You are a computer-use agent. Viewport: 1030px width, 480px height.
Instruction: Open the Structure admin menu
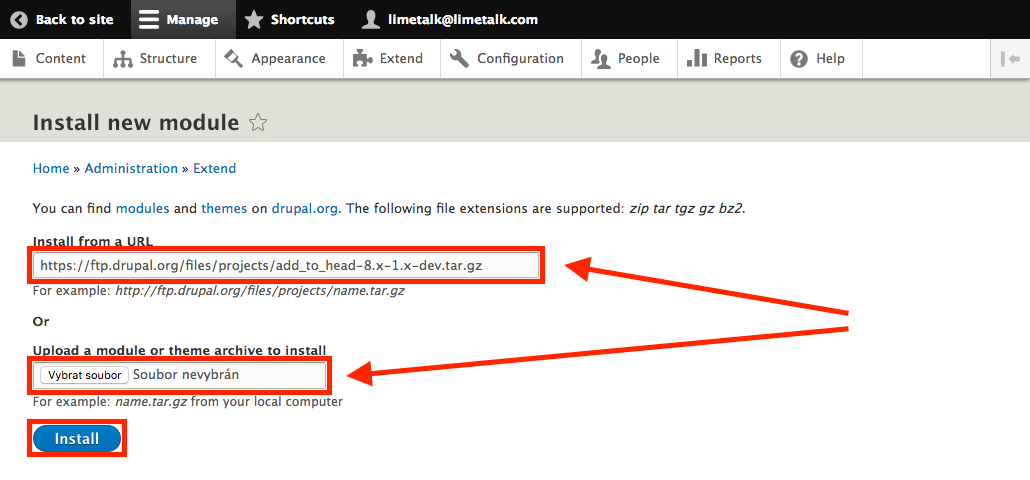[x=155, y=58]
